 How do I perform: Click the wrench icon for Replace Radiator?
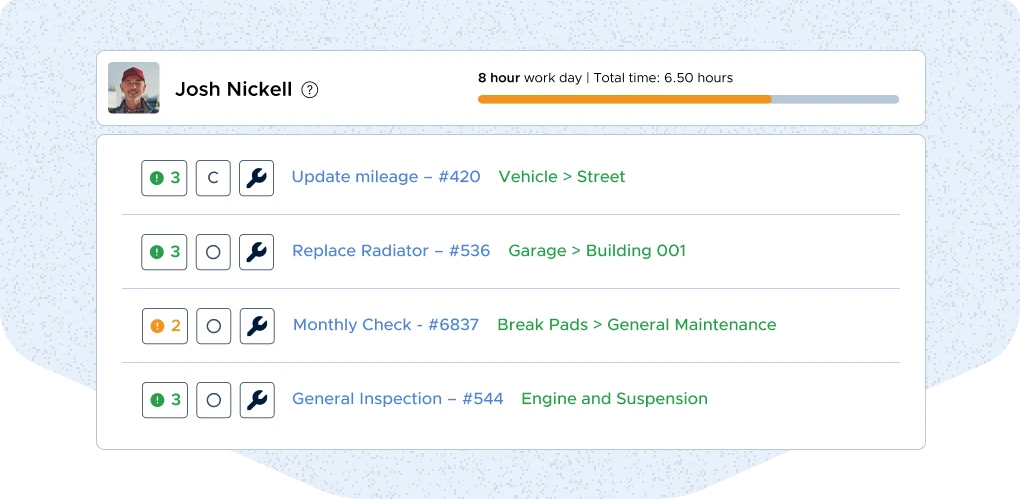256,252
